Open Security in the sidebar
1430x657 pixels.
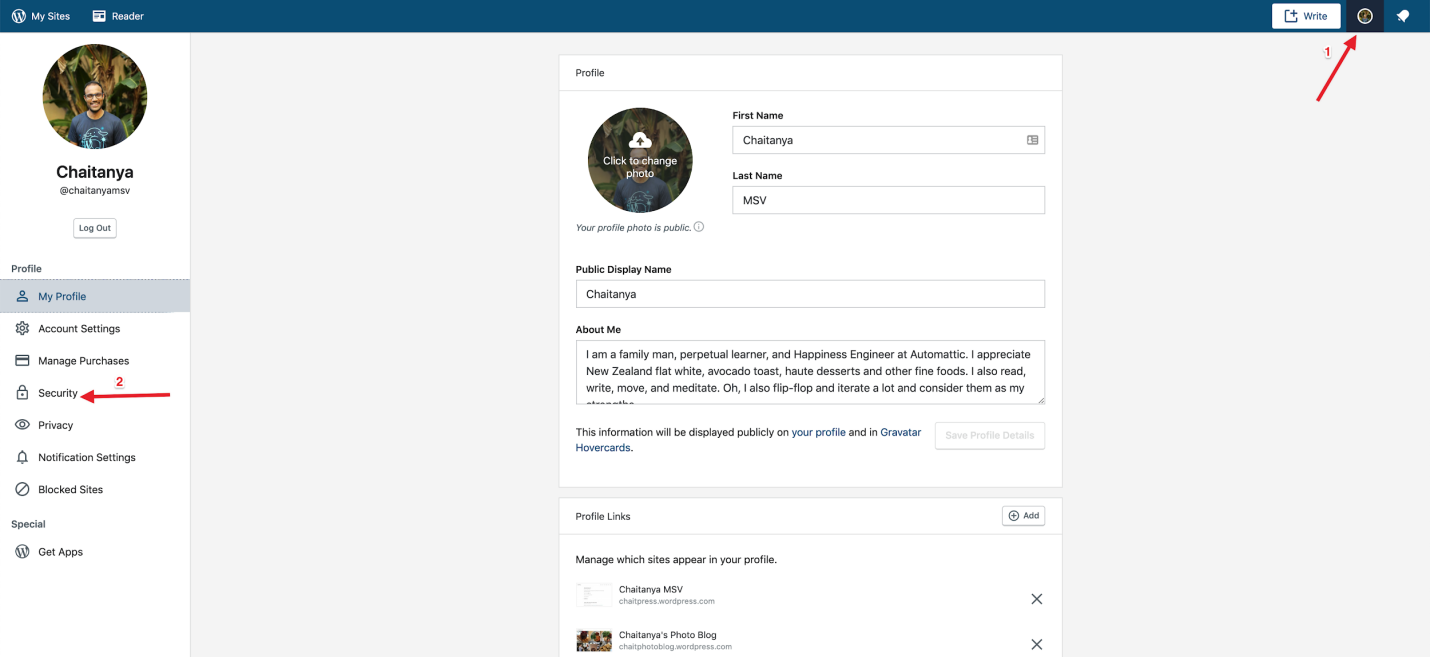[95, 393]
